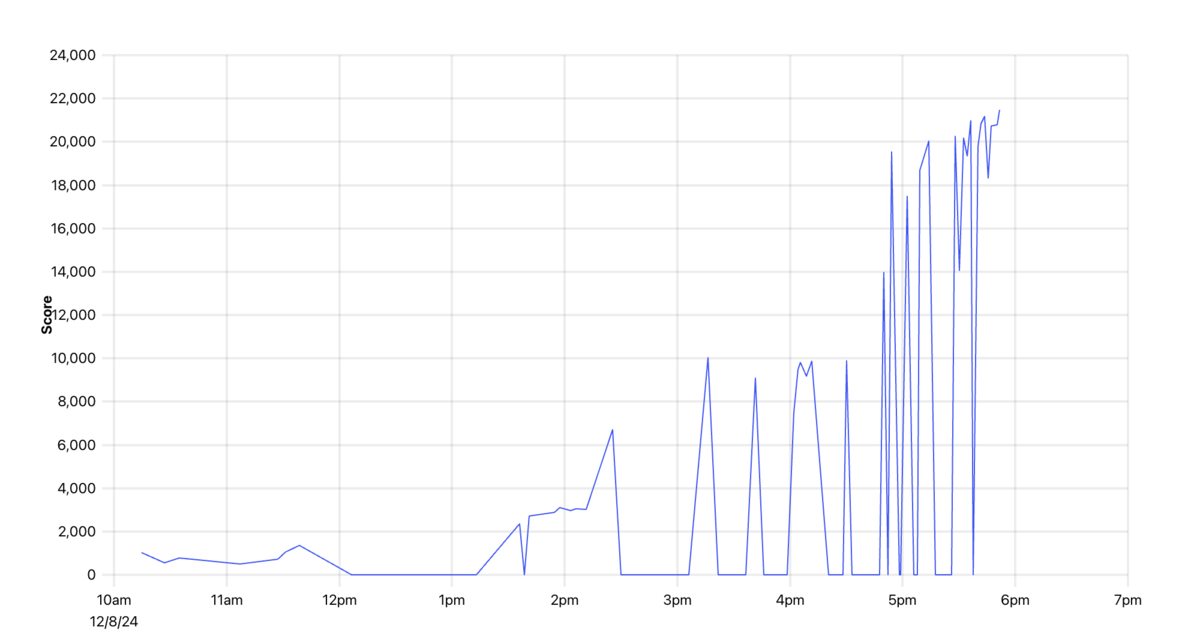Select the Score axis title
The height and width of the screenshot is (636, 1200).
(x=47, y=315)
